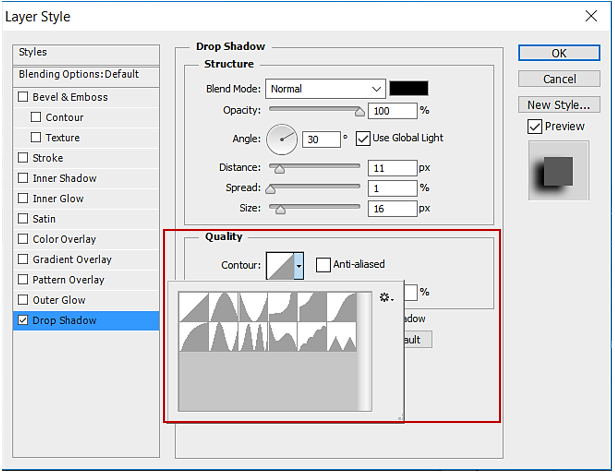Enable the Bevel & Emboss checkbox
Viewport: 615px width, 473px height.
(24, 97)
